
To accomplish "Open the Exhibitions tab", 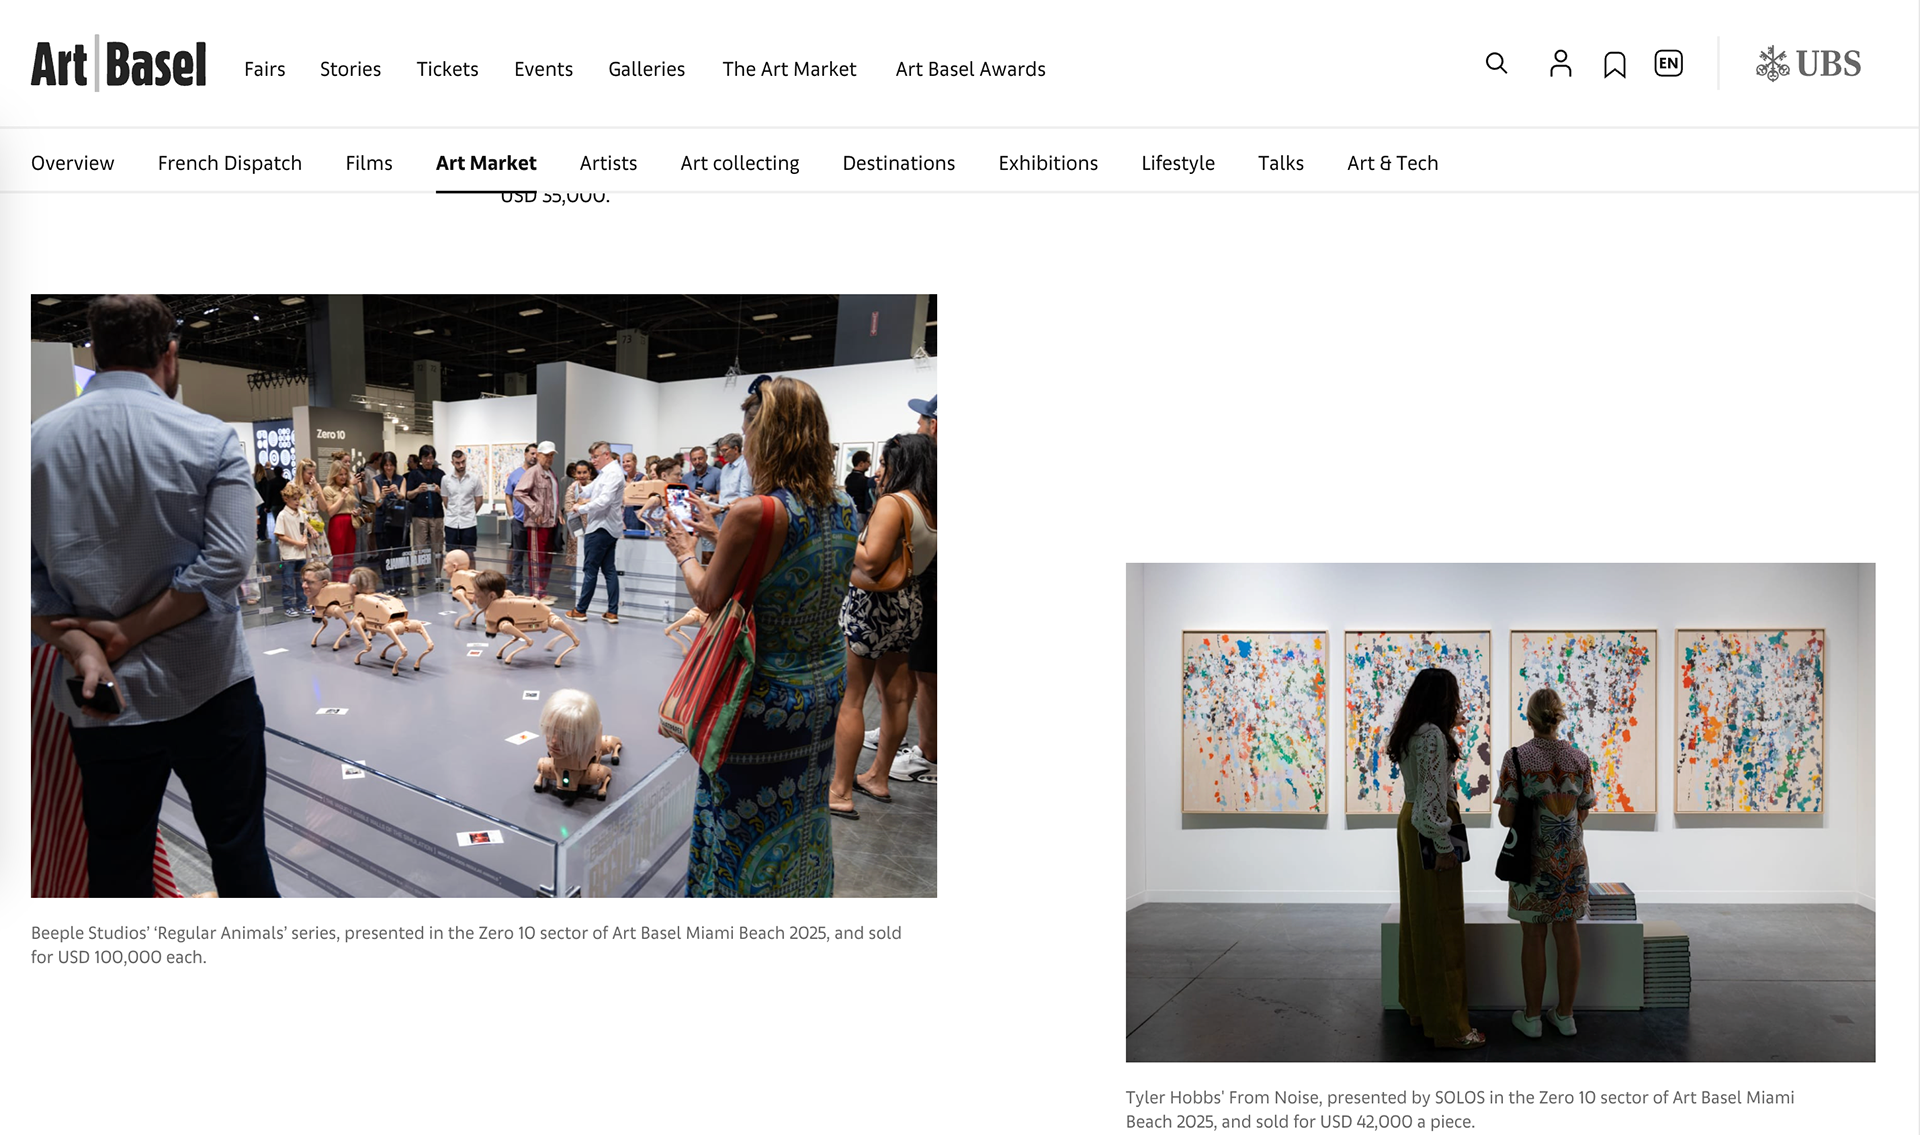I will 1048,163.
